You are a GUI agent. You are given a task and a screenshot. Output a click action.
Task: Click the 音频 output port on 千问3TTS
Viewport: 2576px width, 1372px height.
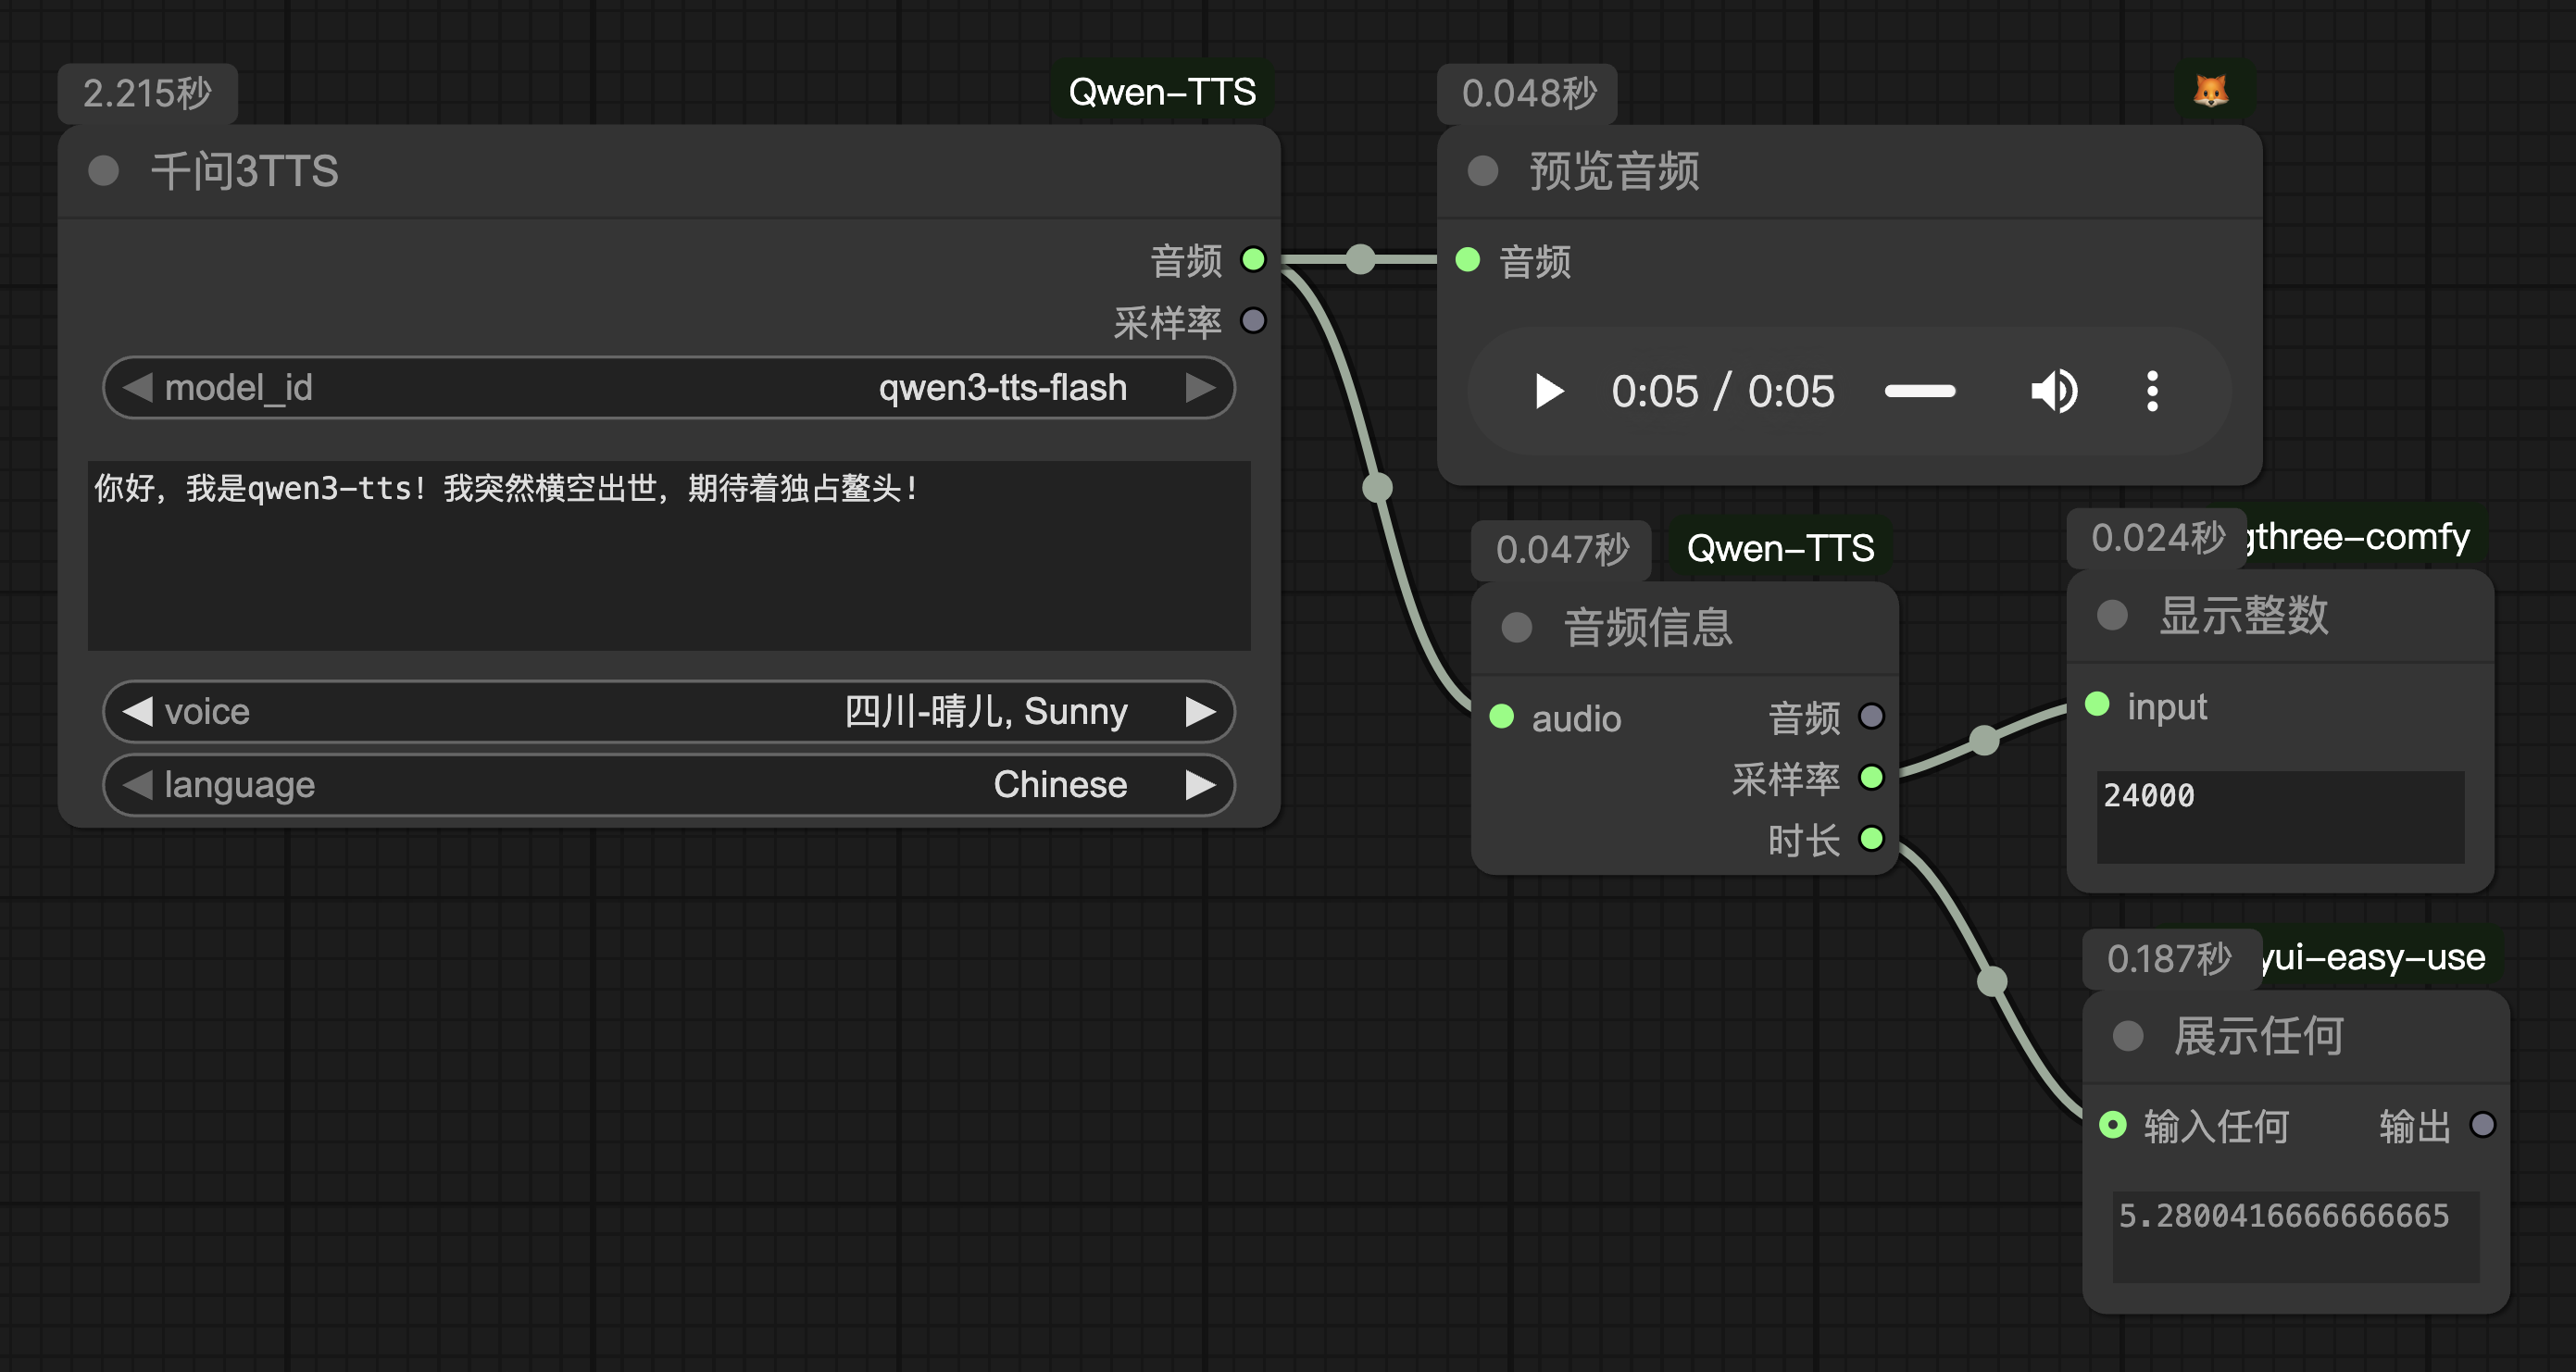[x=1253, y=260]
